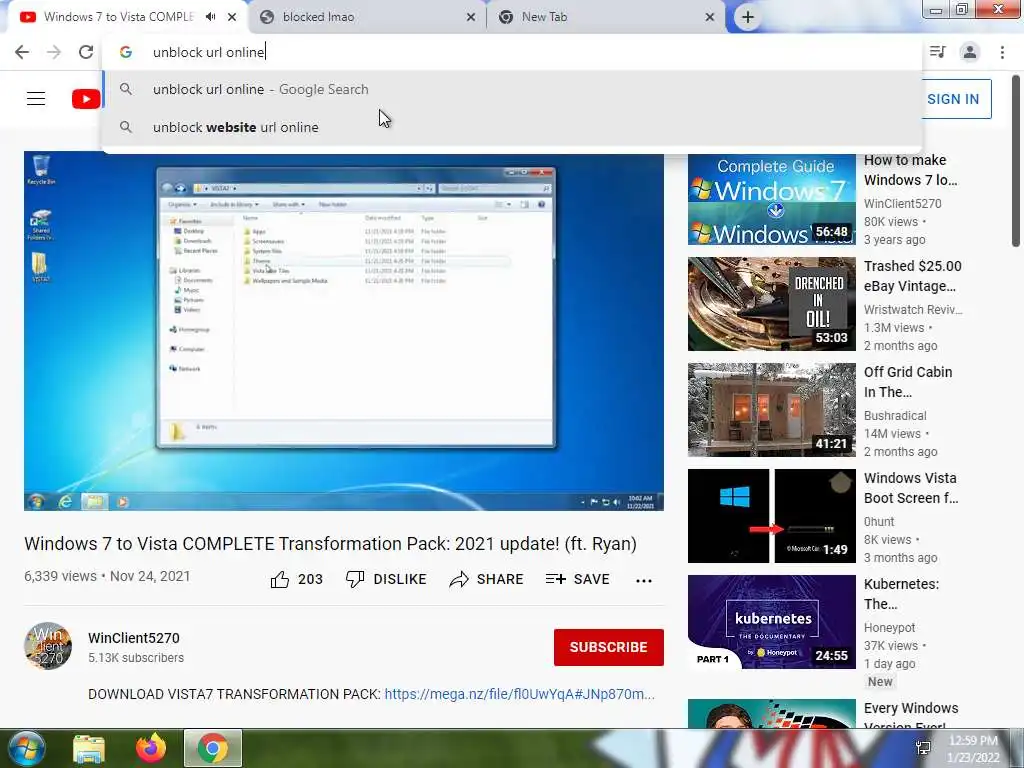Click the New badge under Kubernetes video

click(x=880, y=682)
